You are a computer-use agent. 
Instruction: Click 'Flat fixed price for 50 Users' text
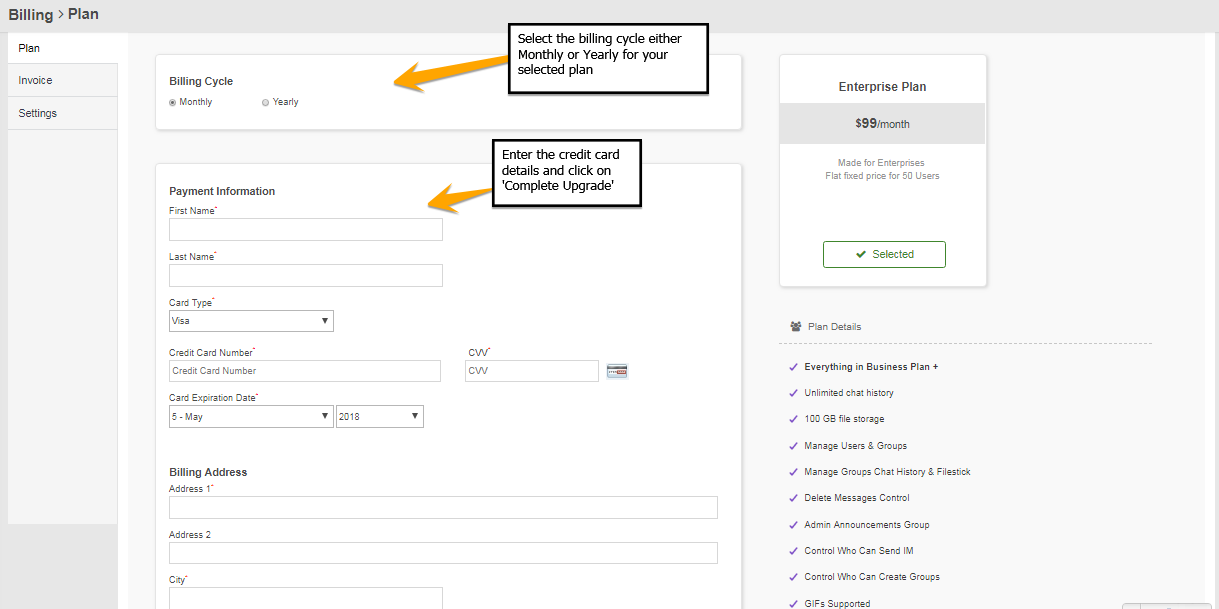(x=881, y=176)
